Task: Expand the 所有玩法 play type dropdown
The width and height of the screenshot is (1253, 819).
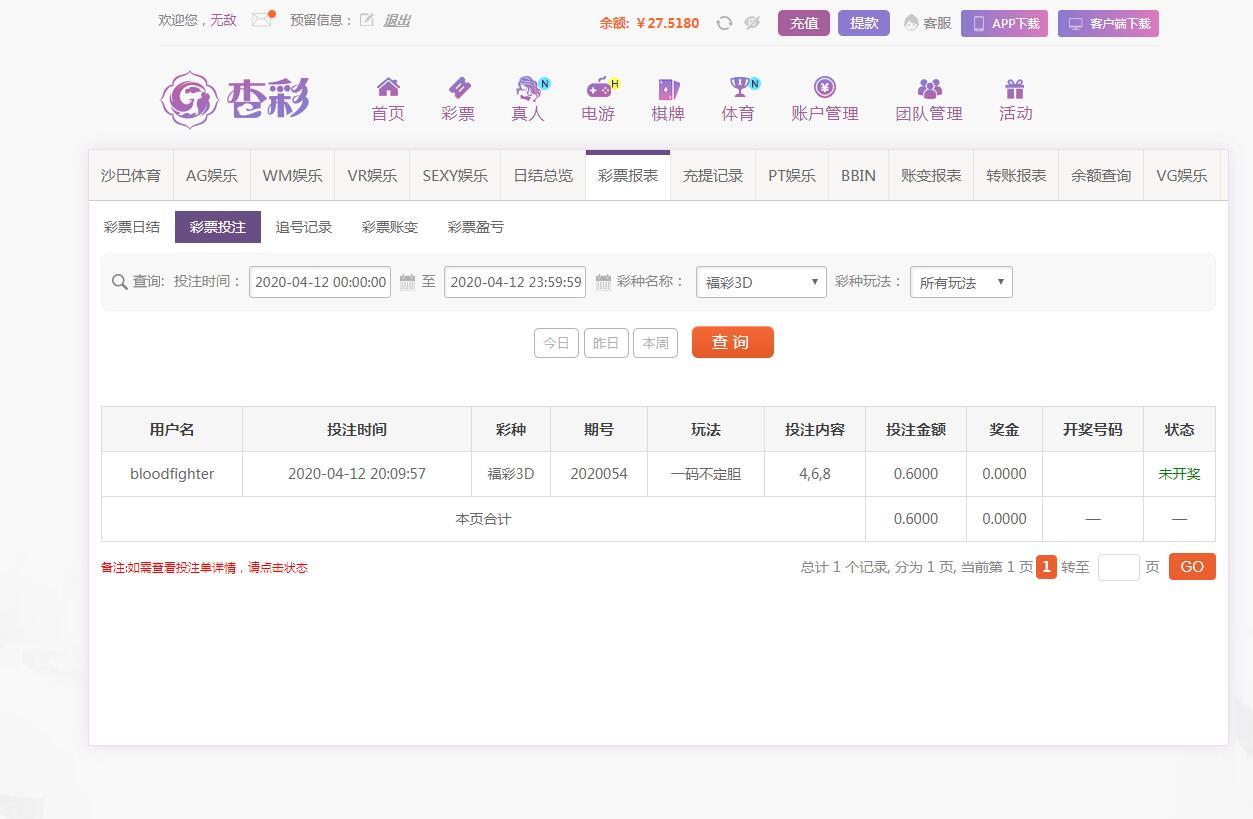Action: tap(961, 282)
